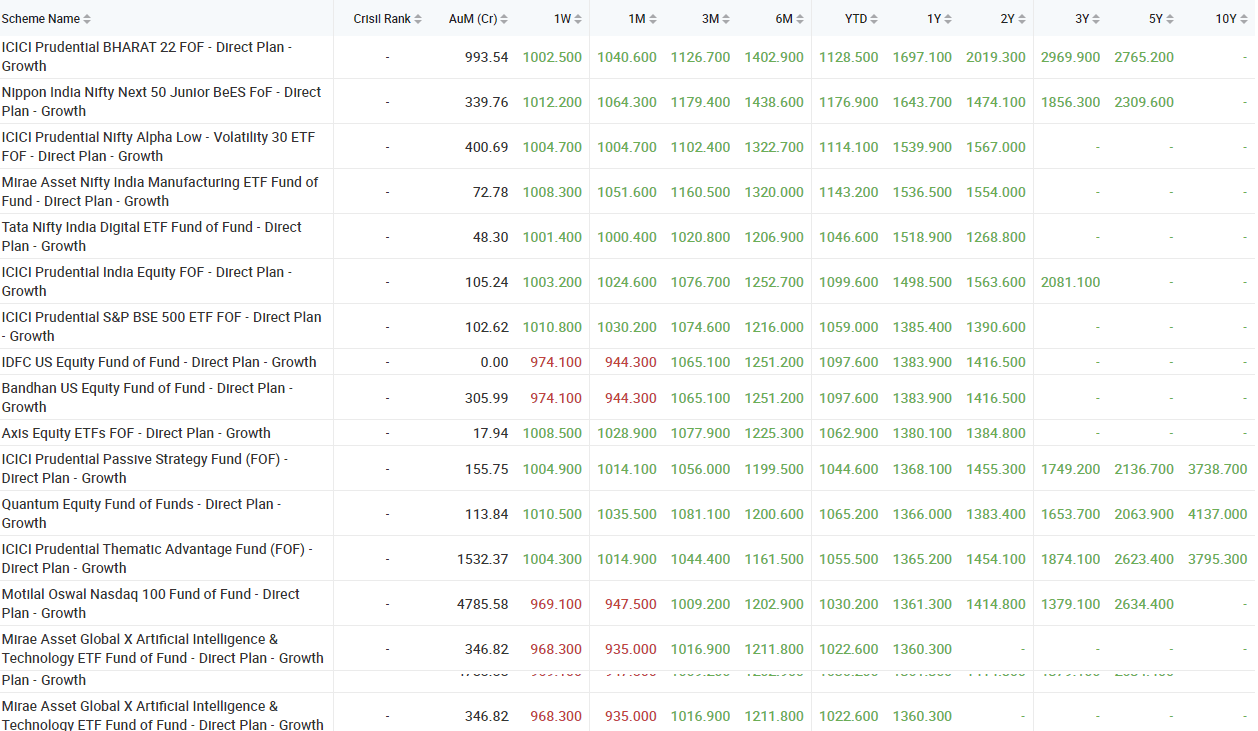This screenshot has width=1258, height=731.
Task: Click red 1W value 974.100 in IDFC row
Action: click(556, 362)
